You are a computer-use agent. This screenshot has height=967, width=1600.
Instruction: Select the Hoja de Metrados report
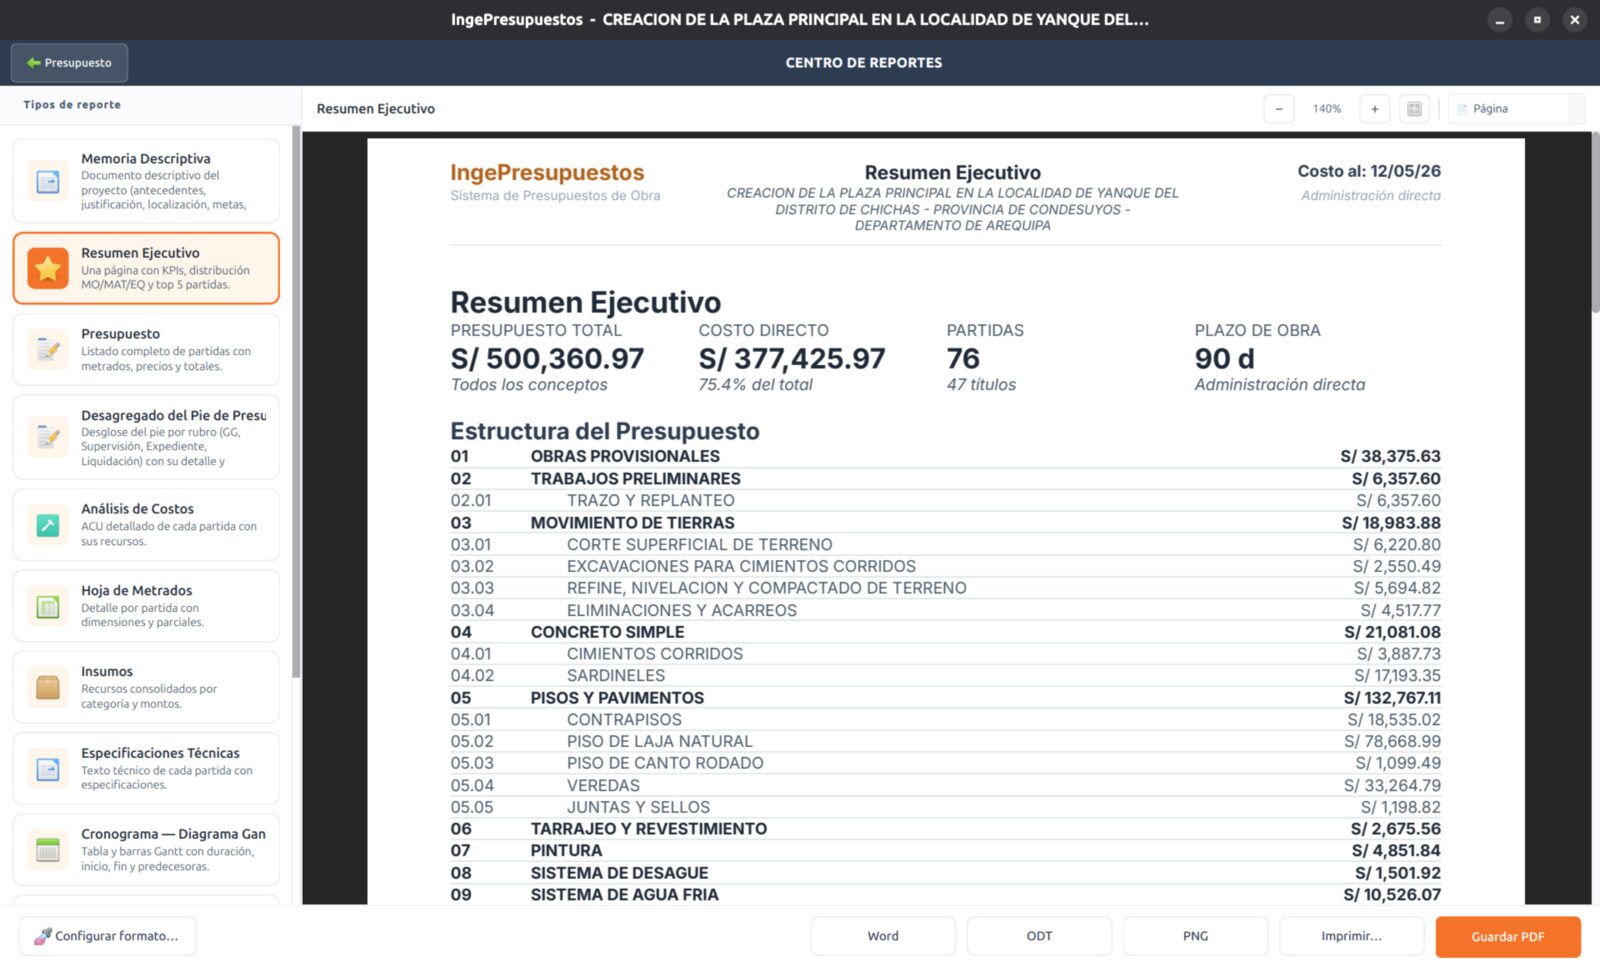coord(146,606)
